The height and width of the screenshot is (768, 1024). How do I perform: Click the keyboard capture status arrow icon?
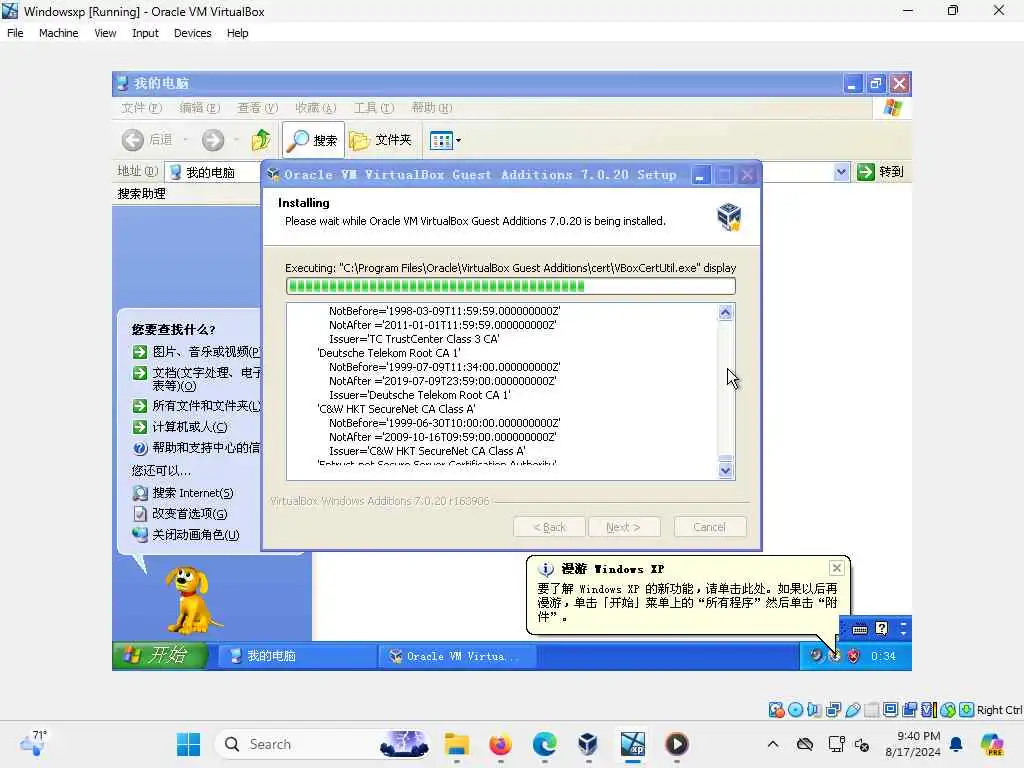pyautogui.click(x=967, y=710)
